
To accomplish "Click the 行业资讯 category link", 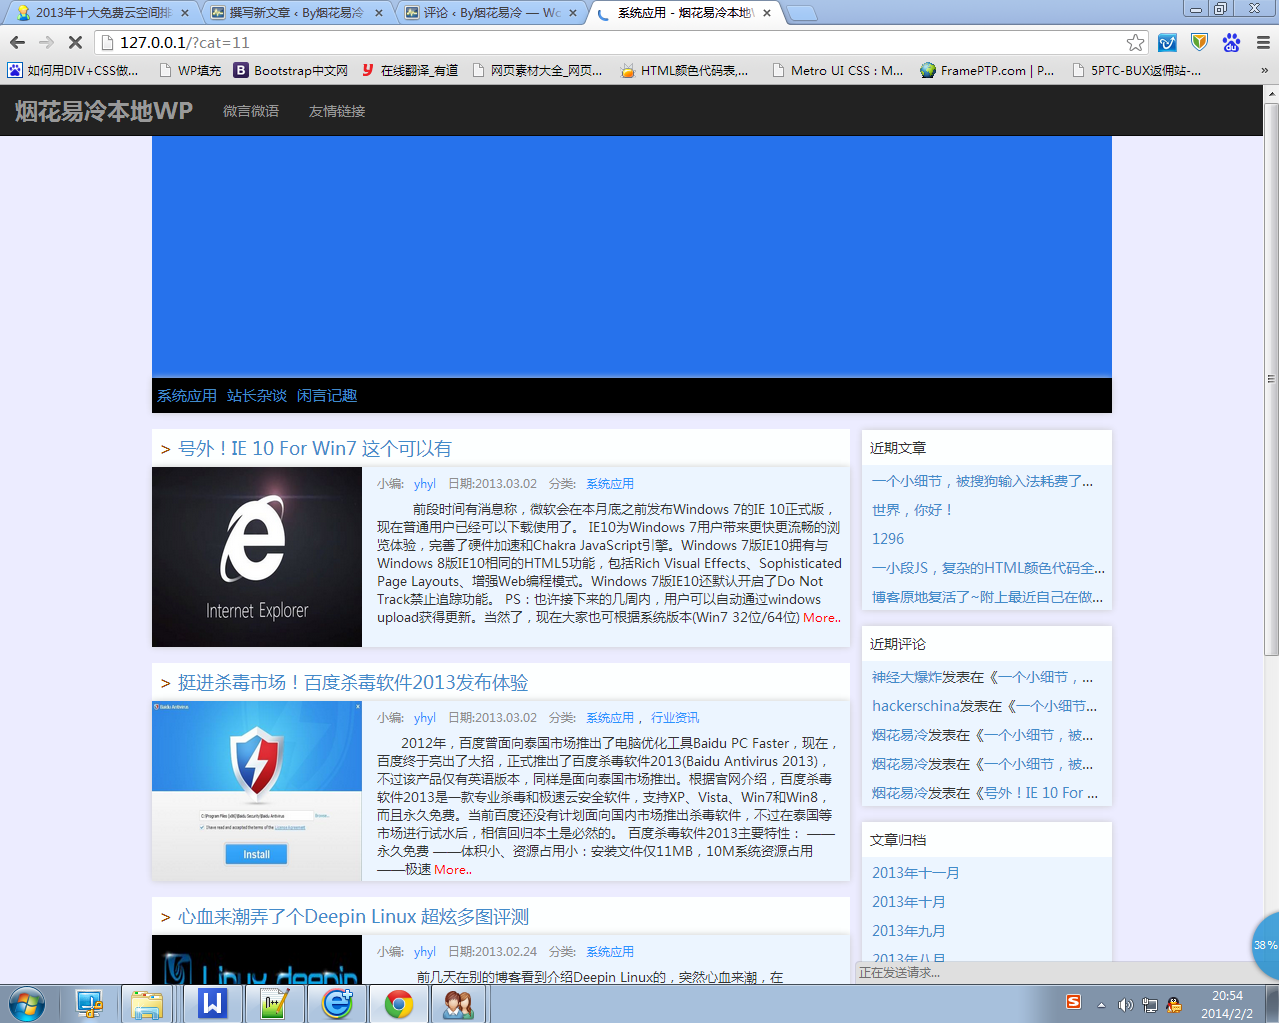I will (675, 718).
